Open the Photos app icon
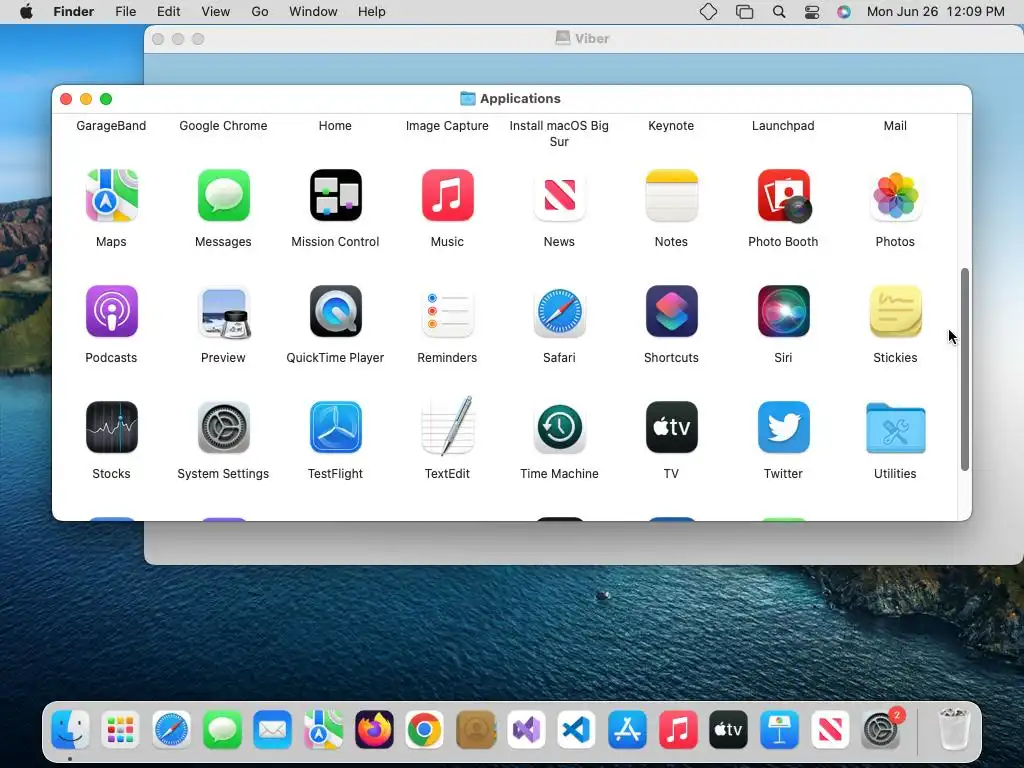 tap(895, 195)
